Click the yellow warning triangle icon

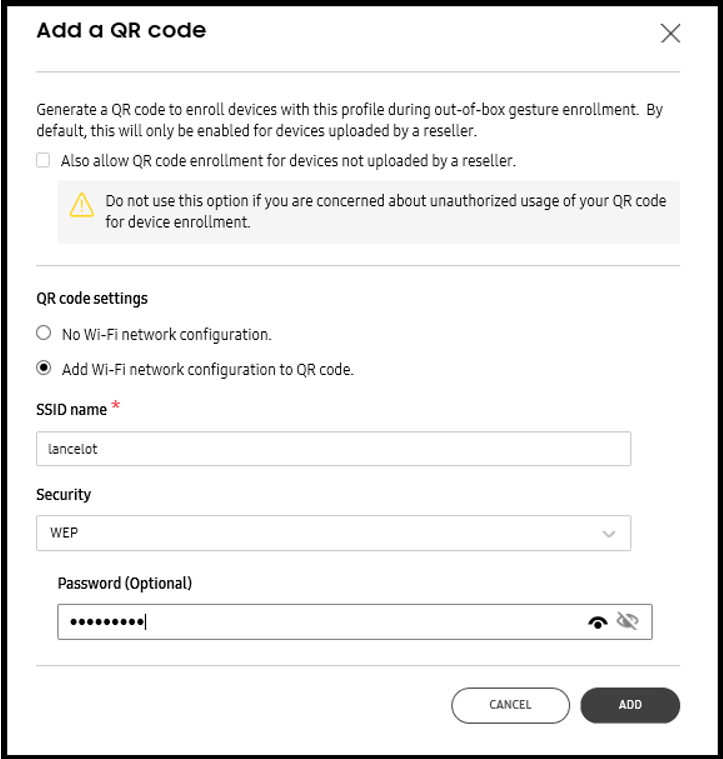click(82, 205)
